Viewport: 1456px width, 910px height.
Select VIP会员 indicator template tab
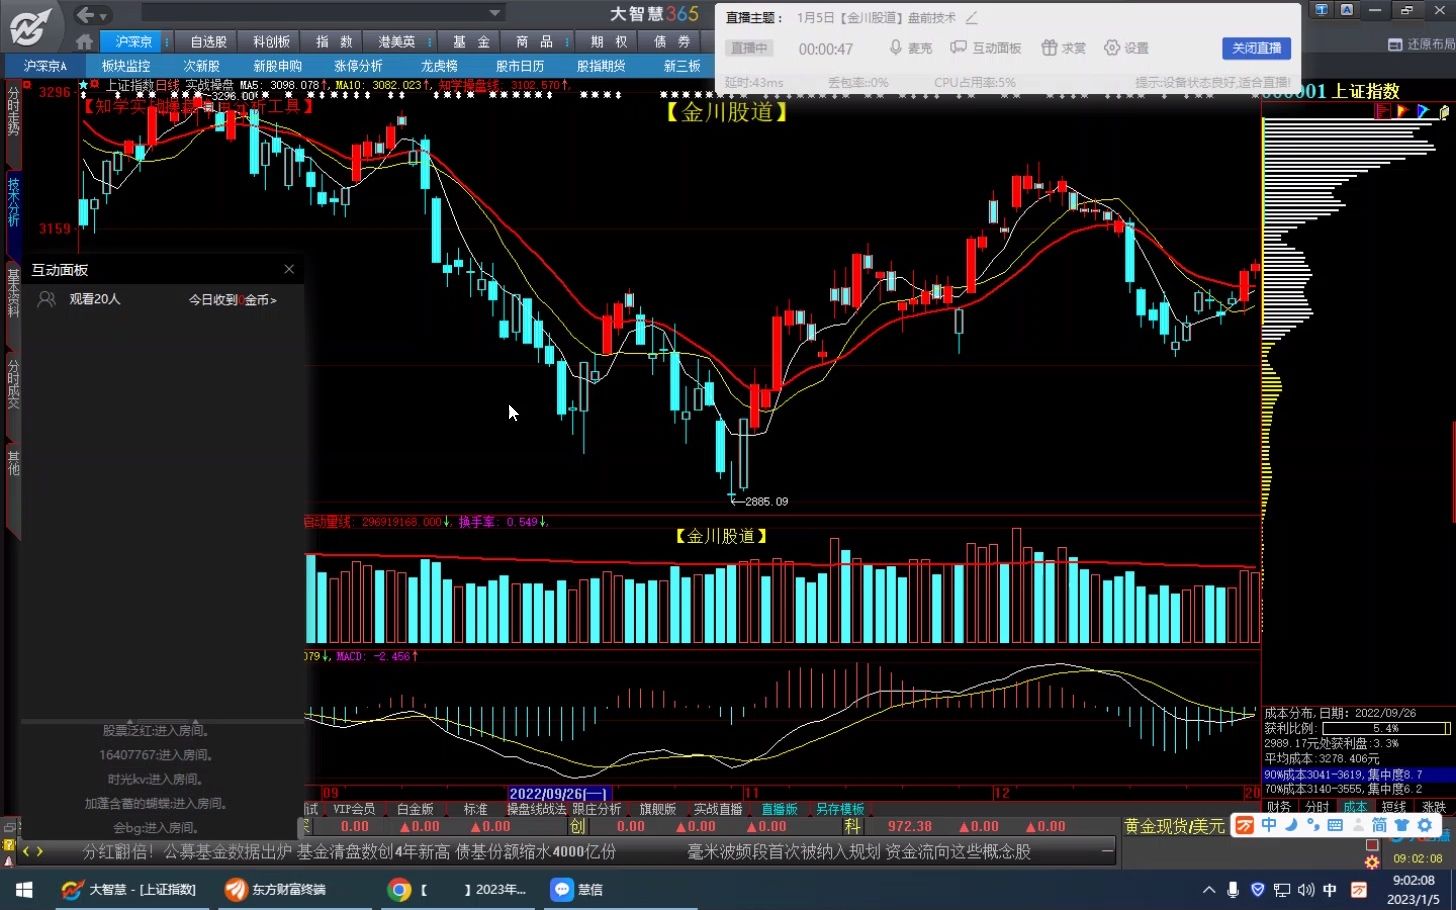(354, 809)
